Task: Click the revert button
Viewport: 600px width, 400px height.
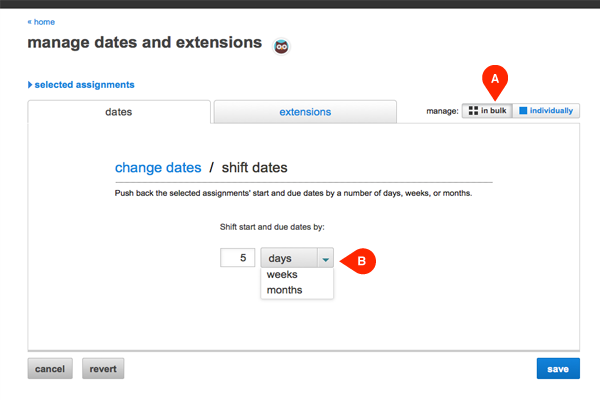Action: tap(103, 369)
